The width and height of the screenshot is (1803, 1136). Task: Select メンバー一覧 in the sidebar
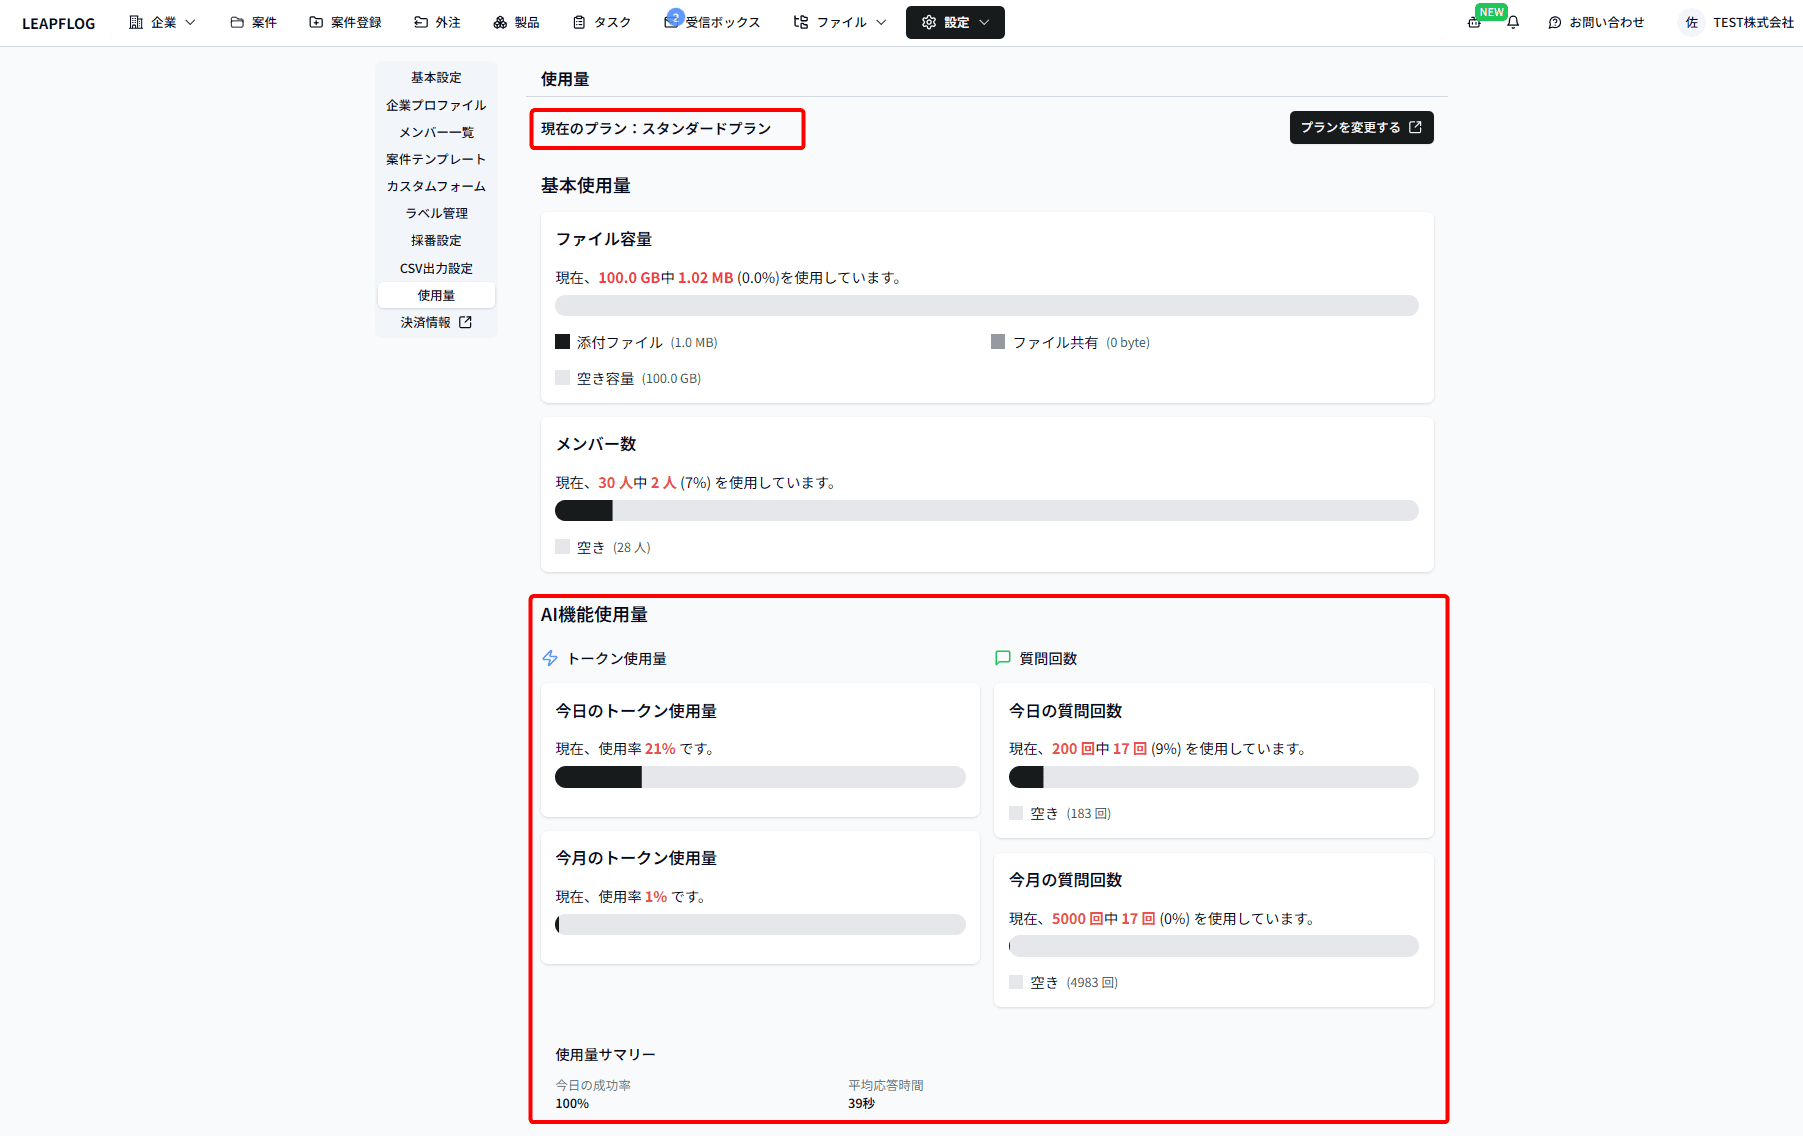click(x=436, y=131)
